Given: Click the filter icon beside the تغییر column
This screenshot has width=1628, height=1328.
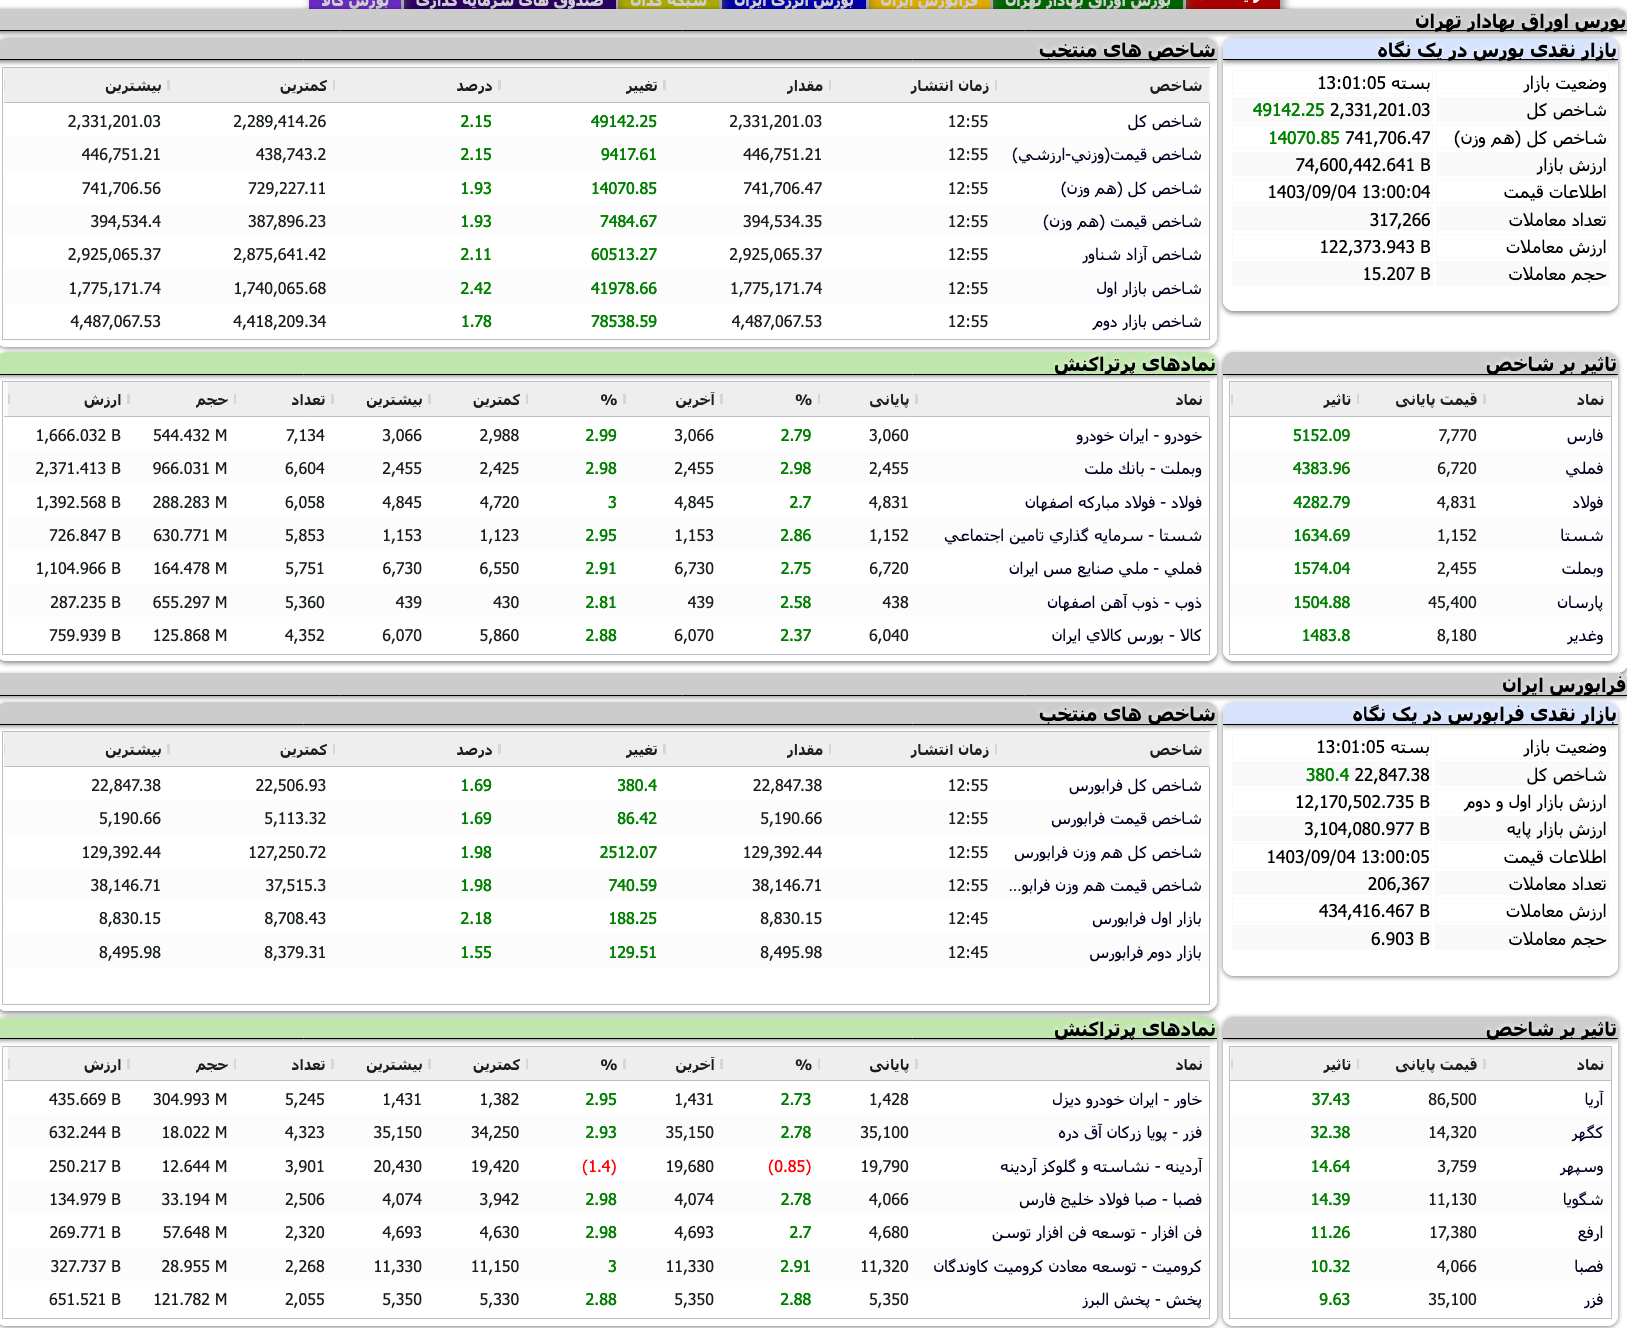Looking at the screenshot, I should pos(665,85).
